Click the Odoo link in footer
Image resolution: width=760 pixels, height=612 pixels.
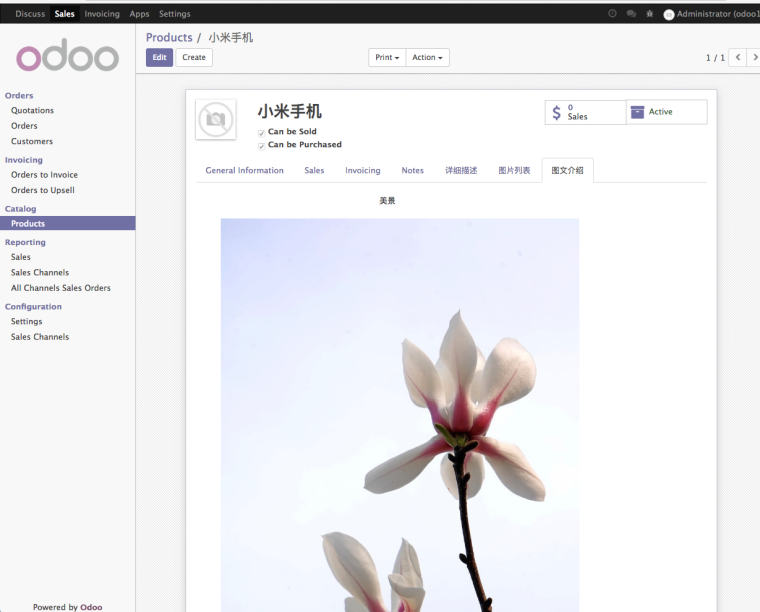[x=91, y=607]
